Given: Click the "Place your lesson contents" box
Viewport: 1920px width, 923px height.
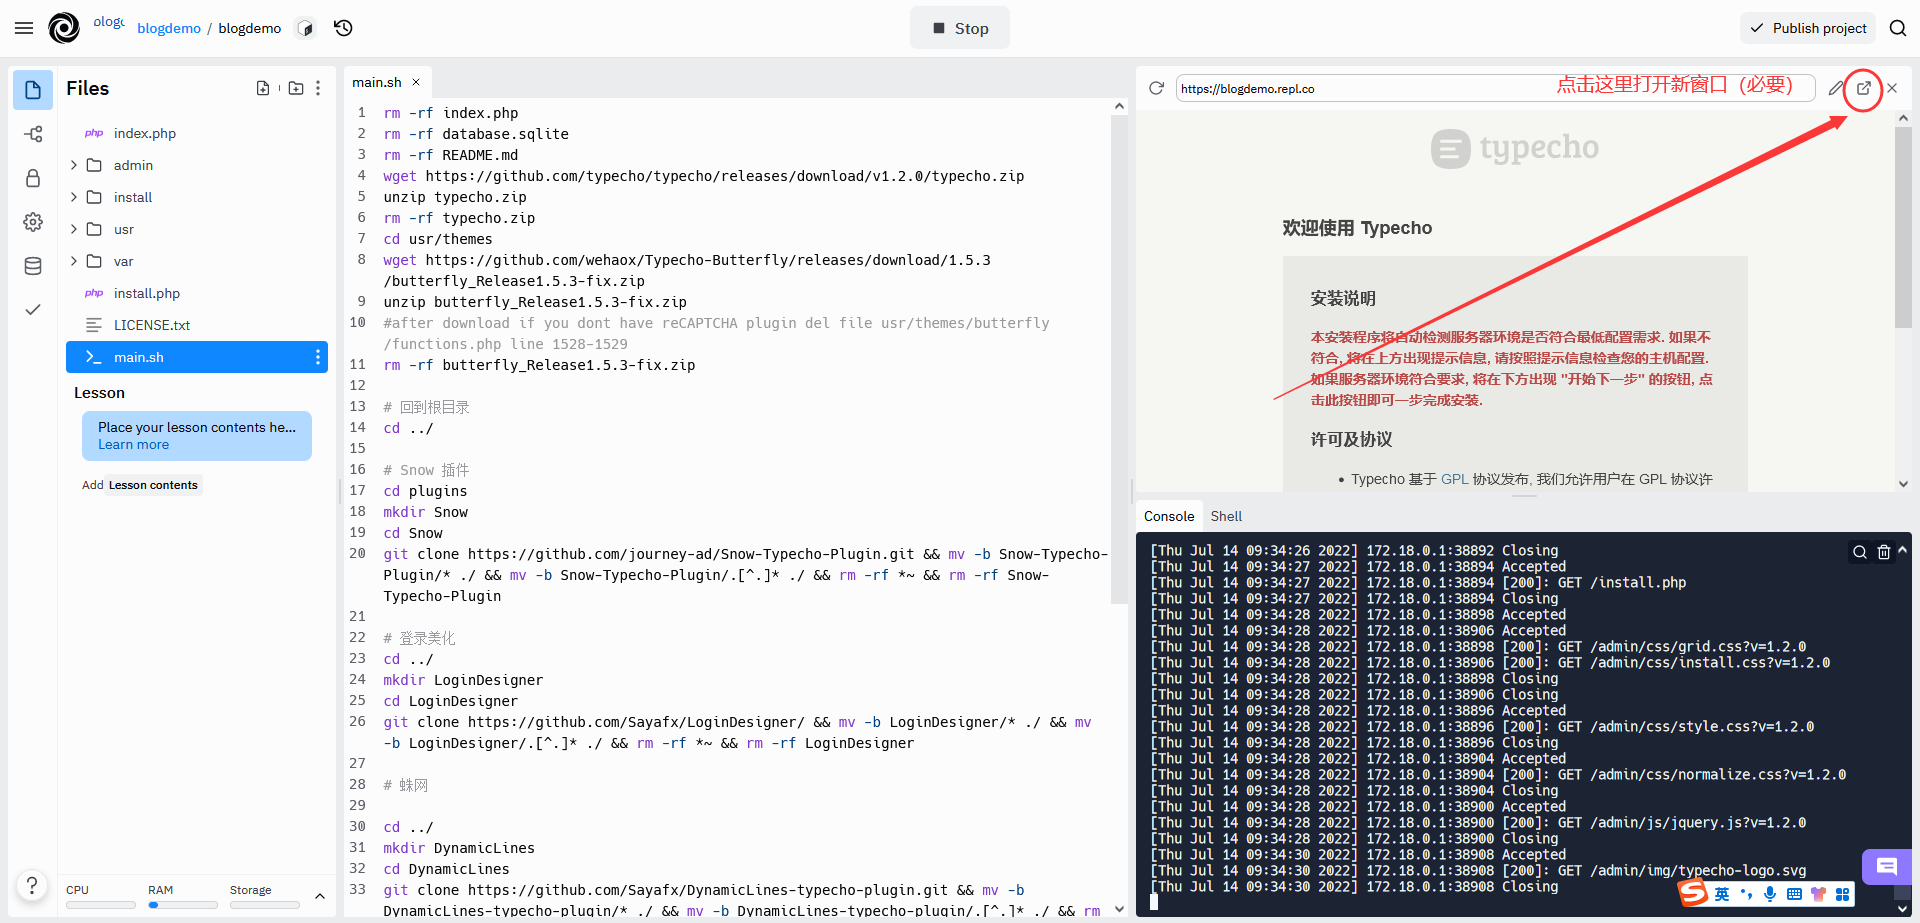Looking at the screenshot, I should (197, 436).
